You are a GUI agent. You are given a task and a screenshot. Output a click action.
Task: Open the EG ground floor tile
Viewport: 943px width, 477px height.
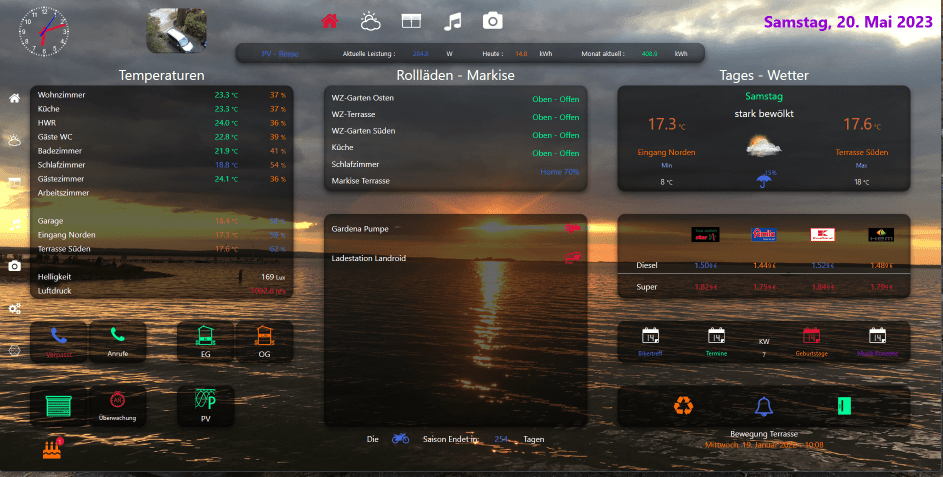click(x=206, y=342)
